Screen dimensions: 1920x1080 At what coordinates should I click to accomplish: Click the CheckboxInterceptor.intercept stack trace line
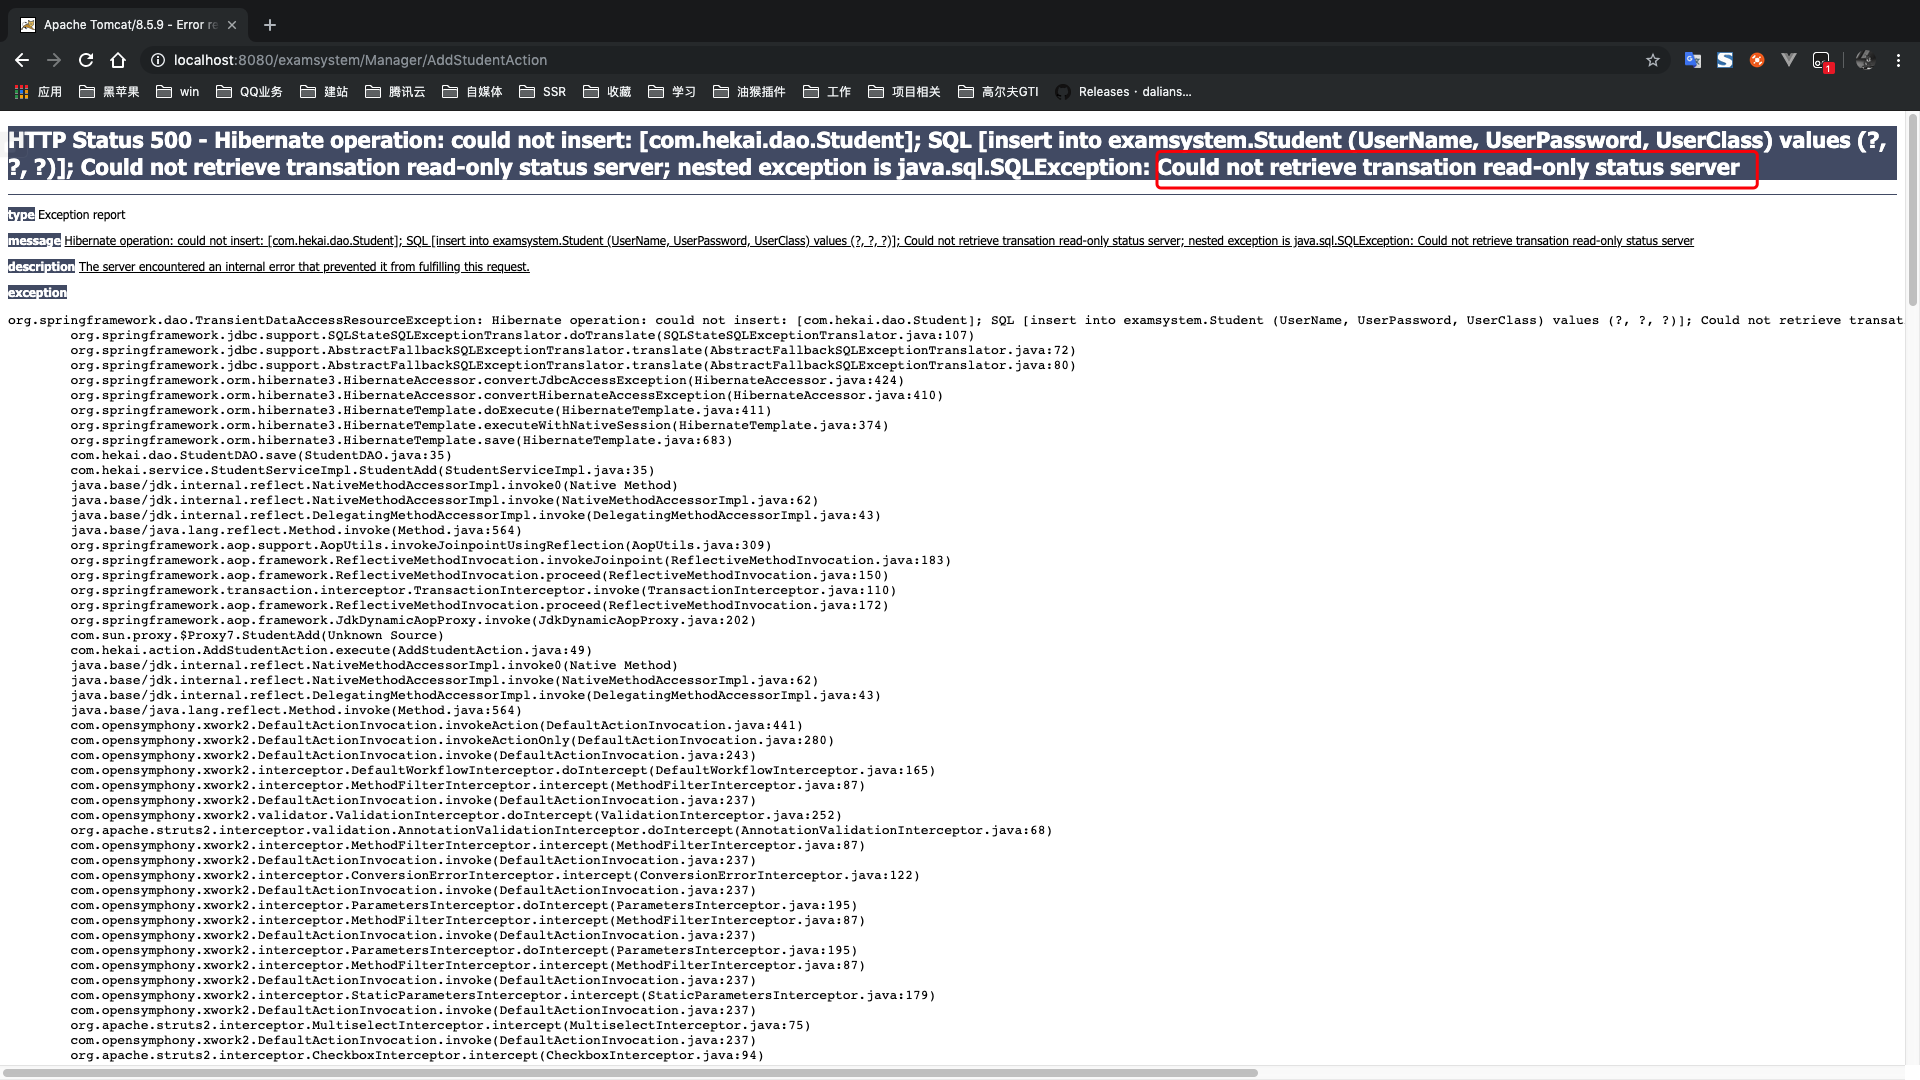[x=417, y=1055]
